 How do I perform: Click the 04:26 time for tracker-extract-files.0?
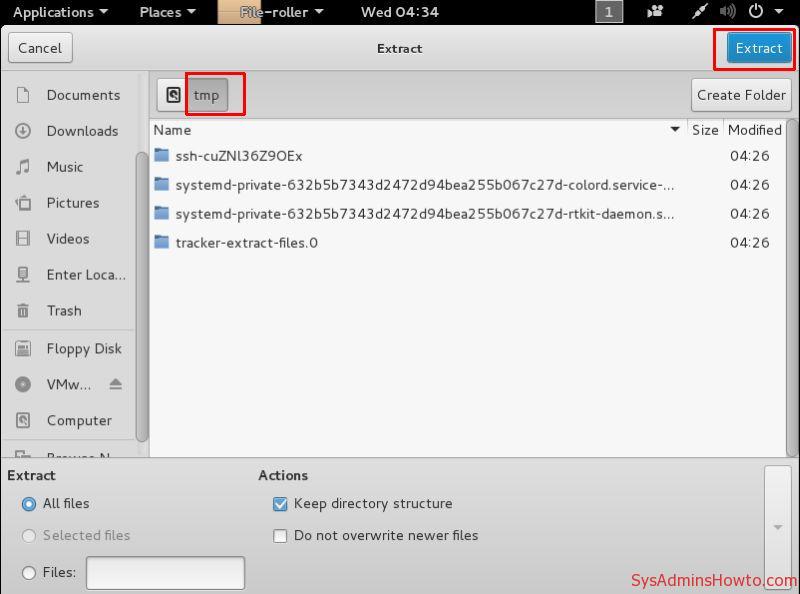pos(749,243)
